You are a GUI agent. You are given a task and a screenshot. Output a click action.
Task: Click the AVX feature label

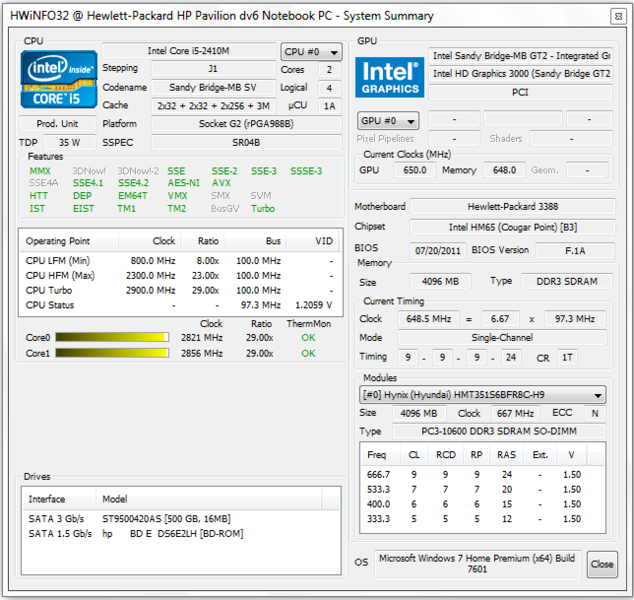pyautogui.click(x=221, y=183)
